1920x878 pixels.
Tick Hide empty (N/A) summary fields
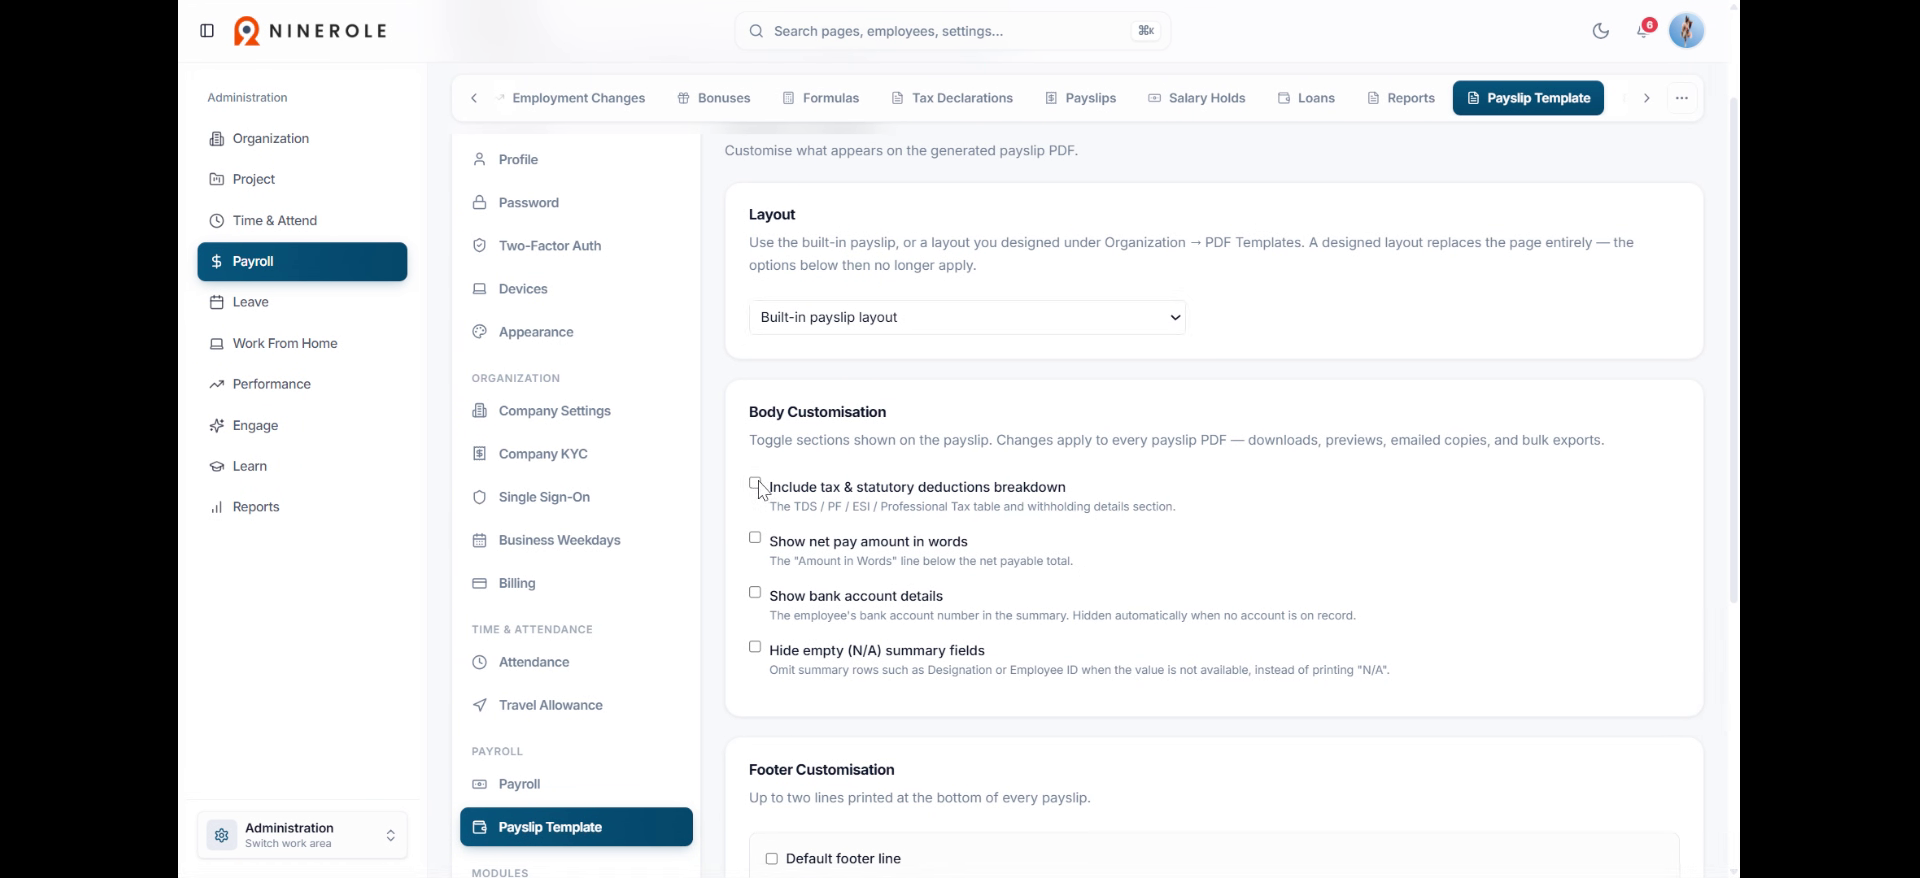755,647
